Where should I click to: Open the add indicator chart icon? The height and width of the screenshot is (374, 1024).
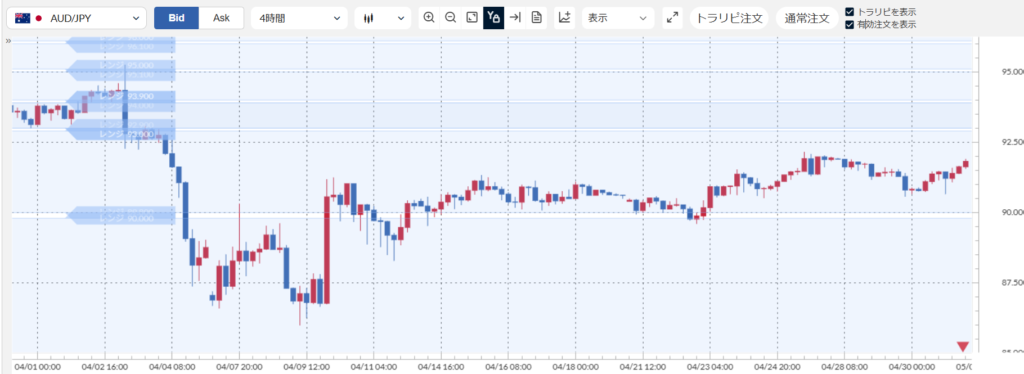[x=565, y=18]
